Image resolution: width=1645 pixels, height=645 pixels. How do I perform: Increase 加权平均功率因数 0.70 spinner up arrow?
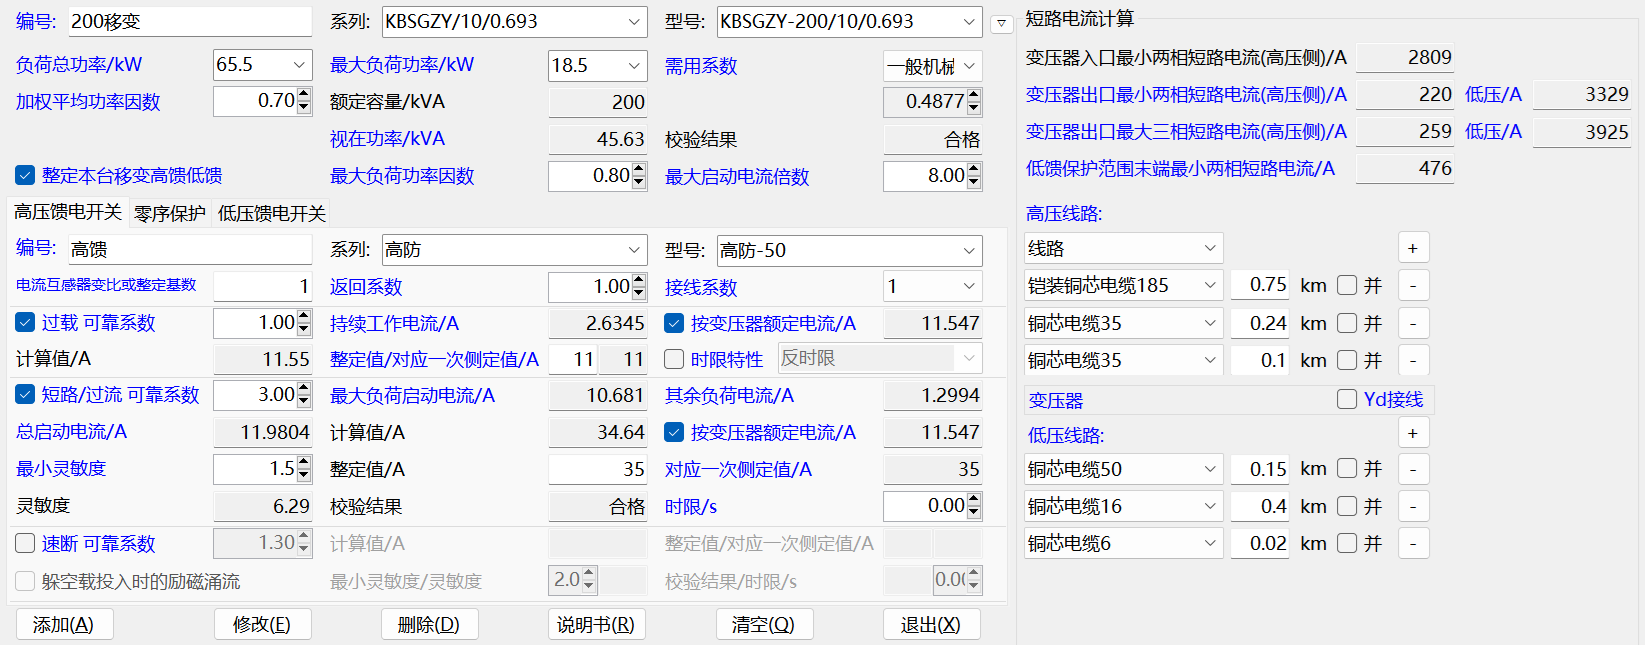click(304, 95)
